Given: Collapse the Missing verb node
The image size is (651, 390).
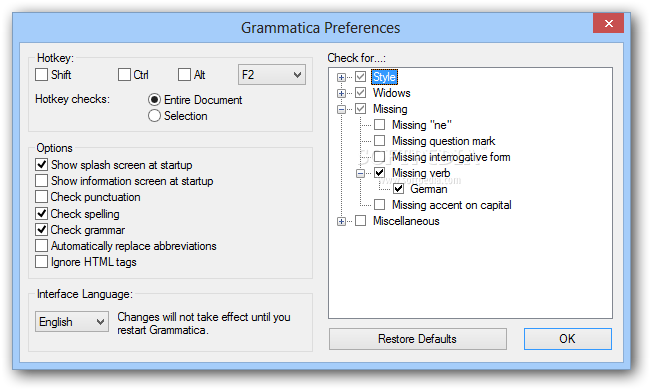Looking at the screenshot, I should (x=360, y=173).
